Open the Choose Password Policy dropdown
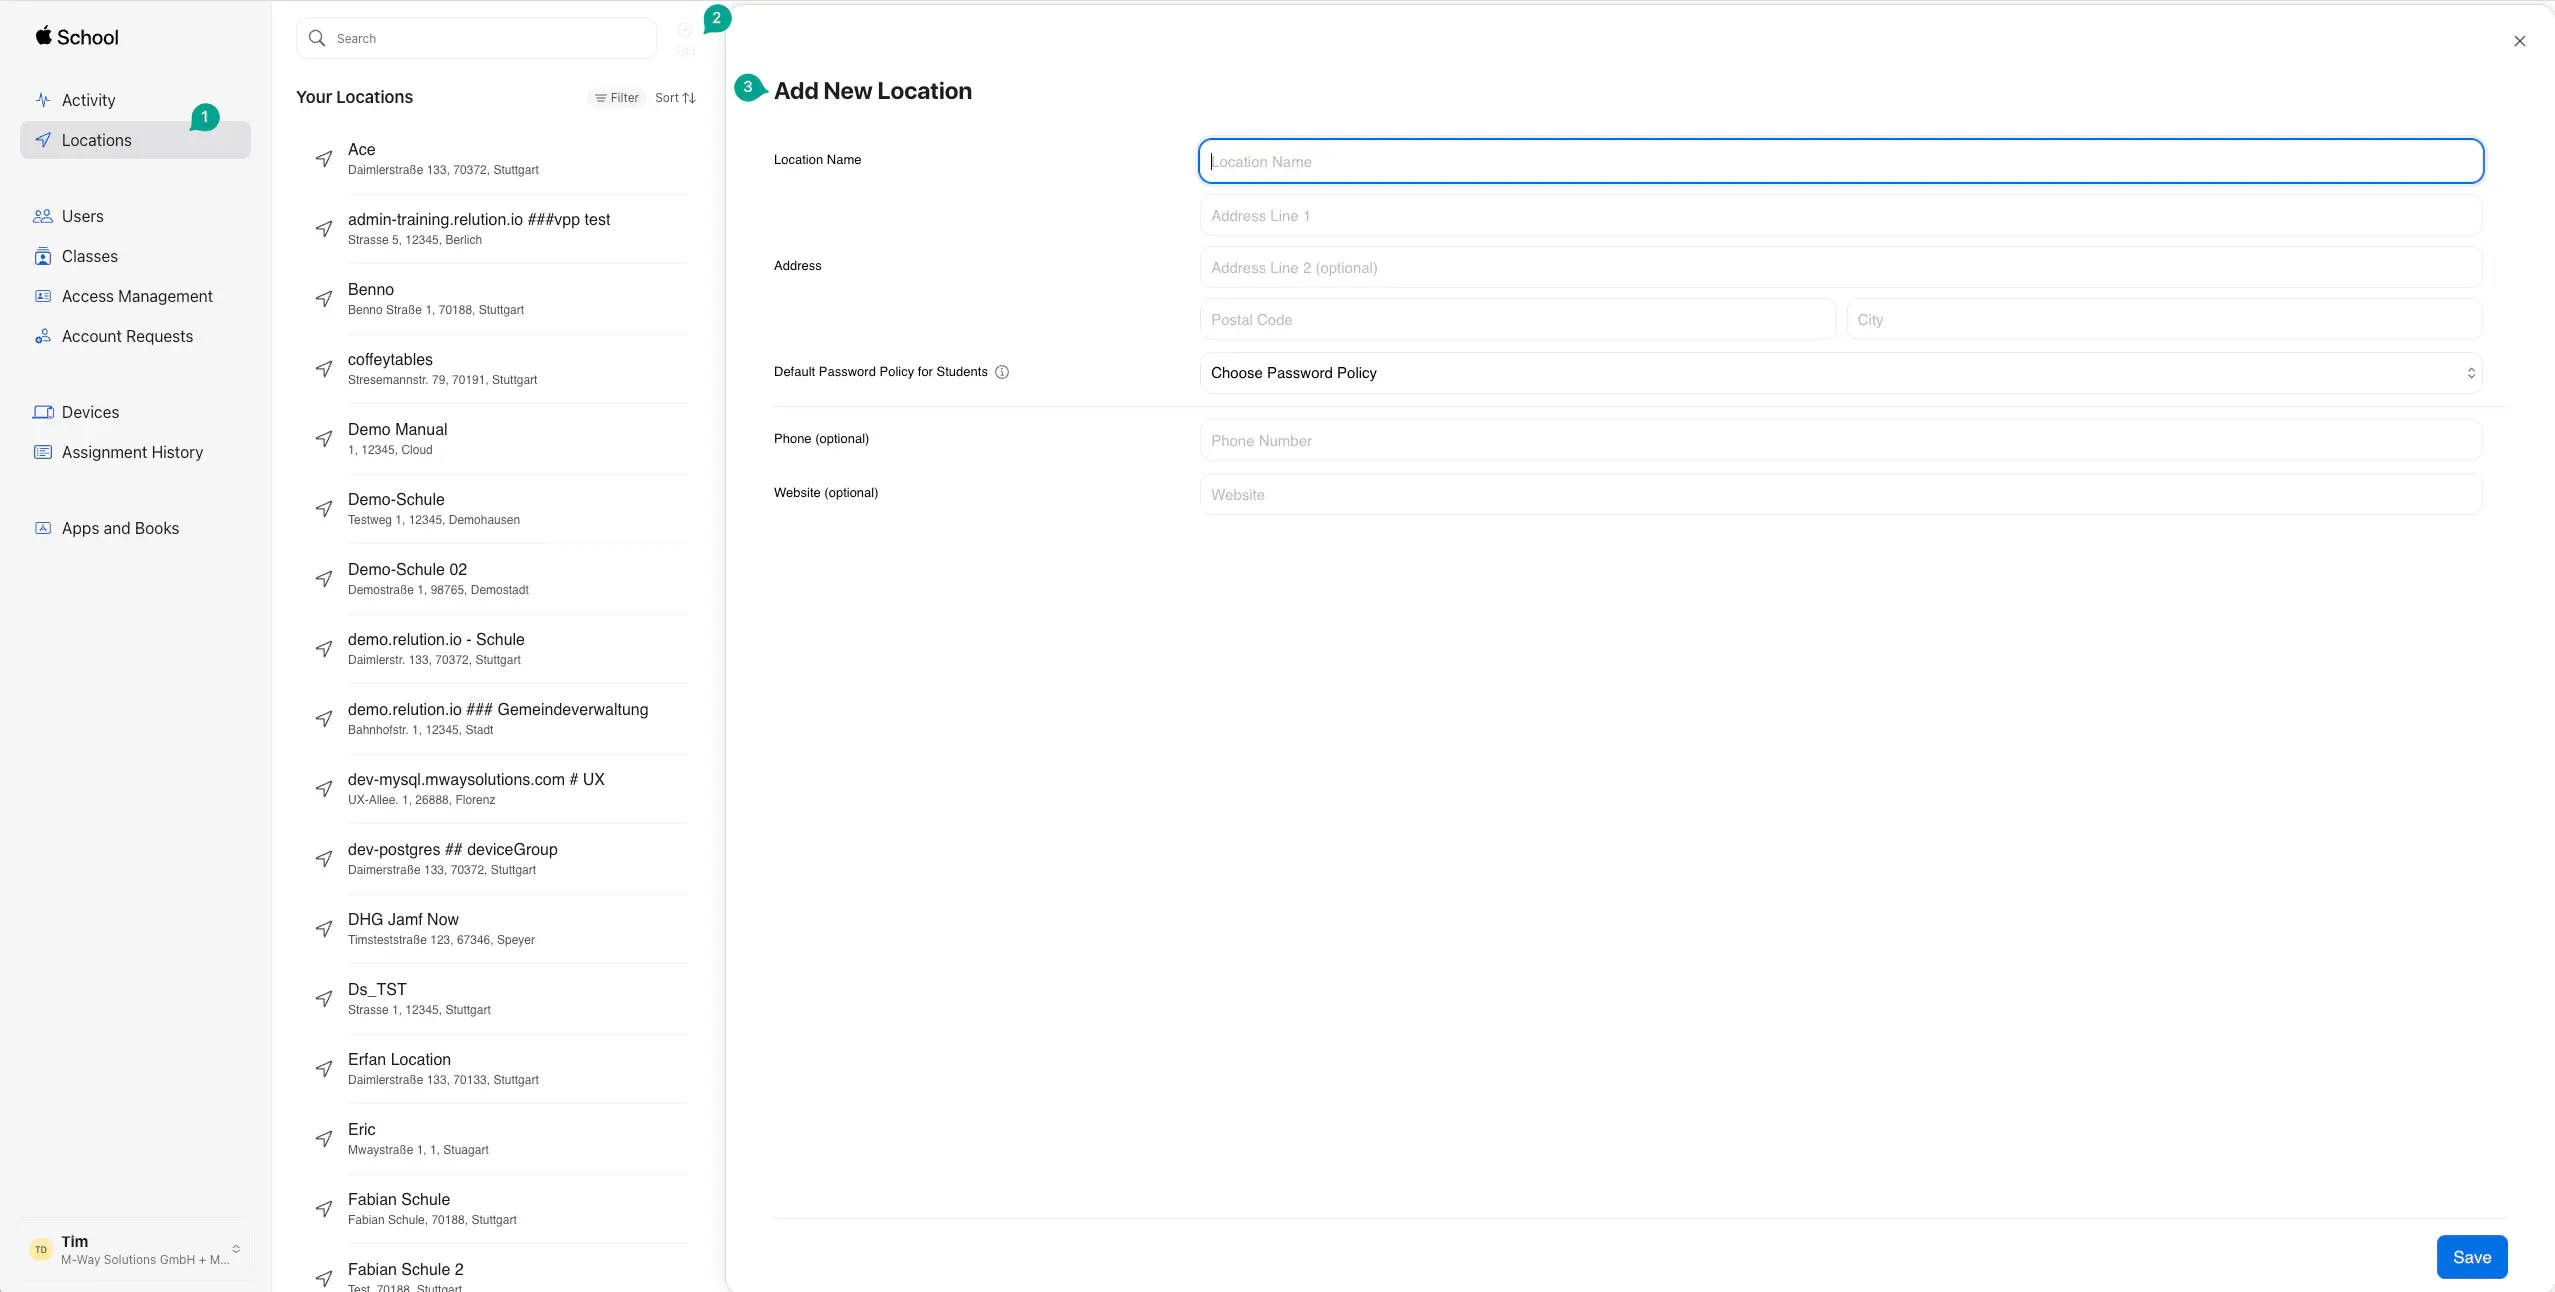The width and height of the screenshot is (2555, 1292). click(x=1840, y=373)
